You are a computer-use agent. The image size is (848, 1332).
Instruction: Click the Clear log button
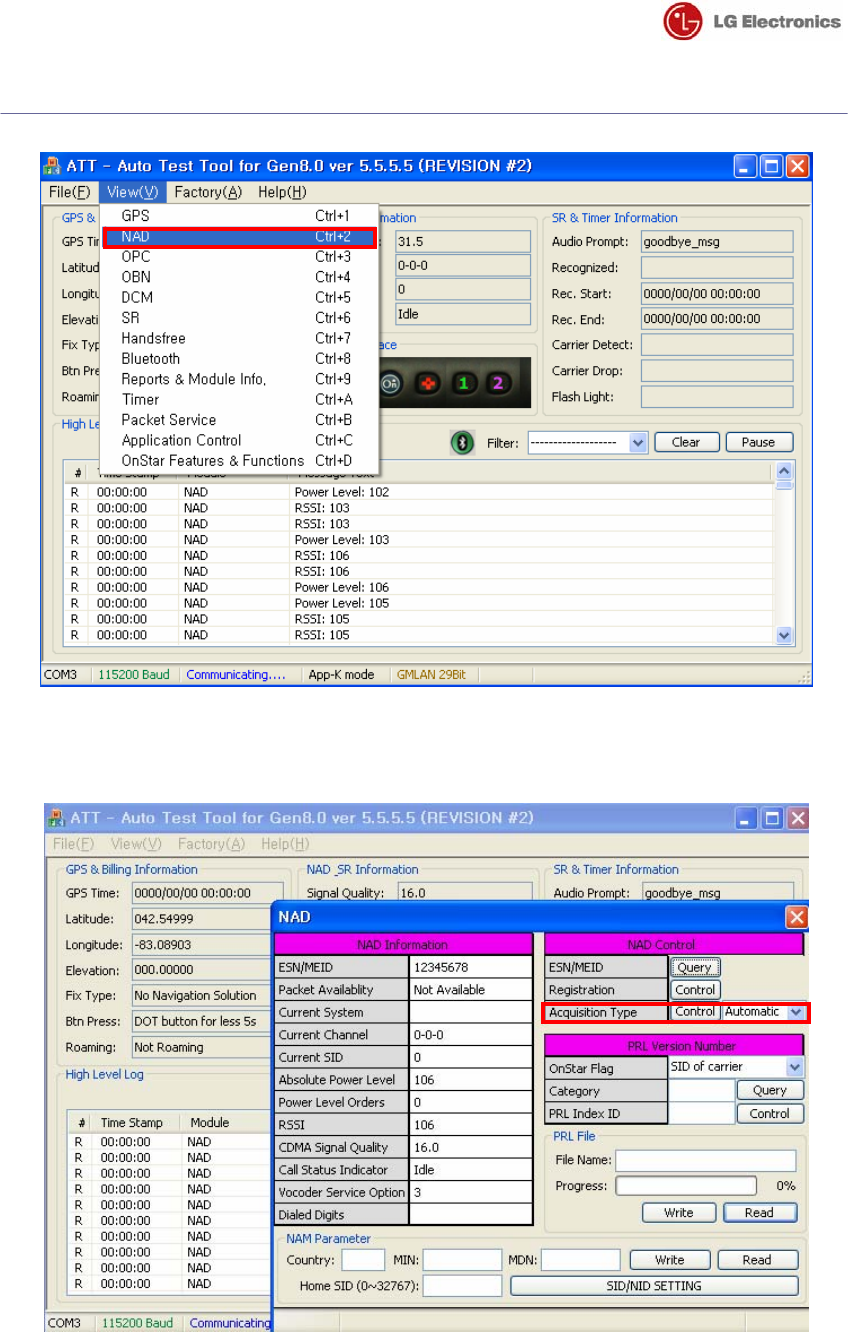(686, 442)
